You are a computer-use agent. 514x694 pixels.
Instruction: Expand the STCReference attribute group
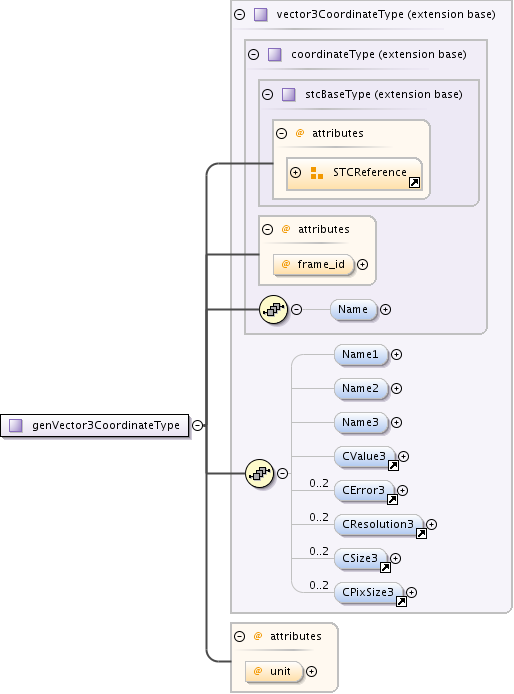295,173
